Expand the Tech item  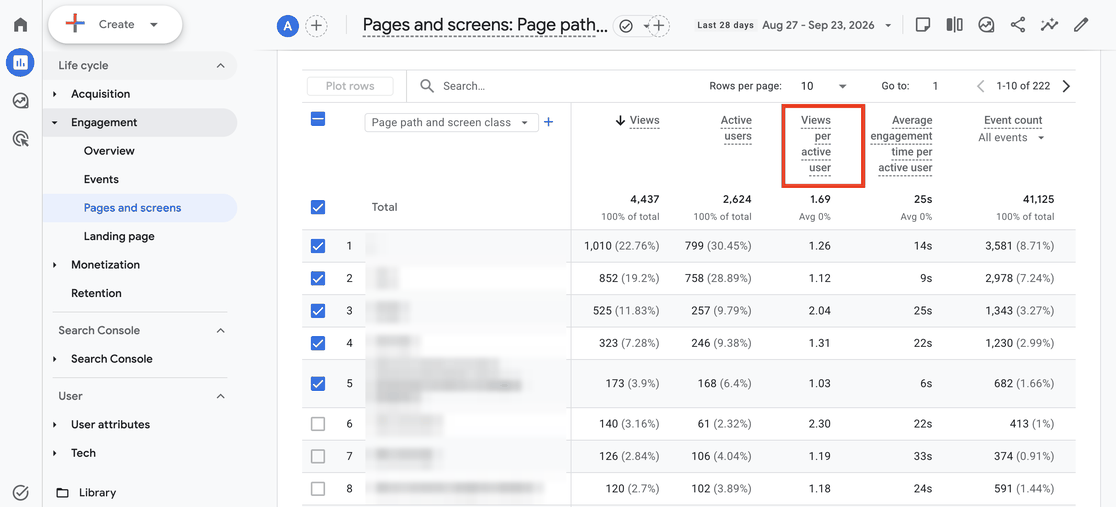click(x=55, y=453)
